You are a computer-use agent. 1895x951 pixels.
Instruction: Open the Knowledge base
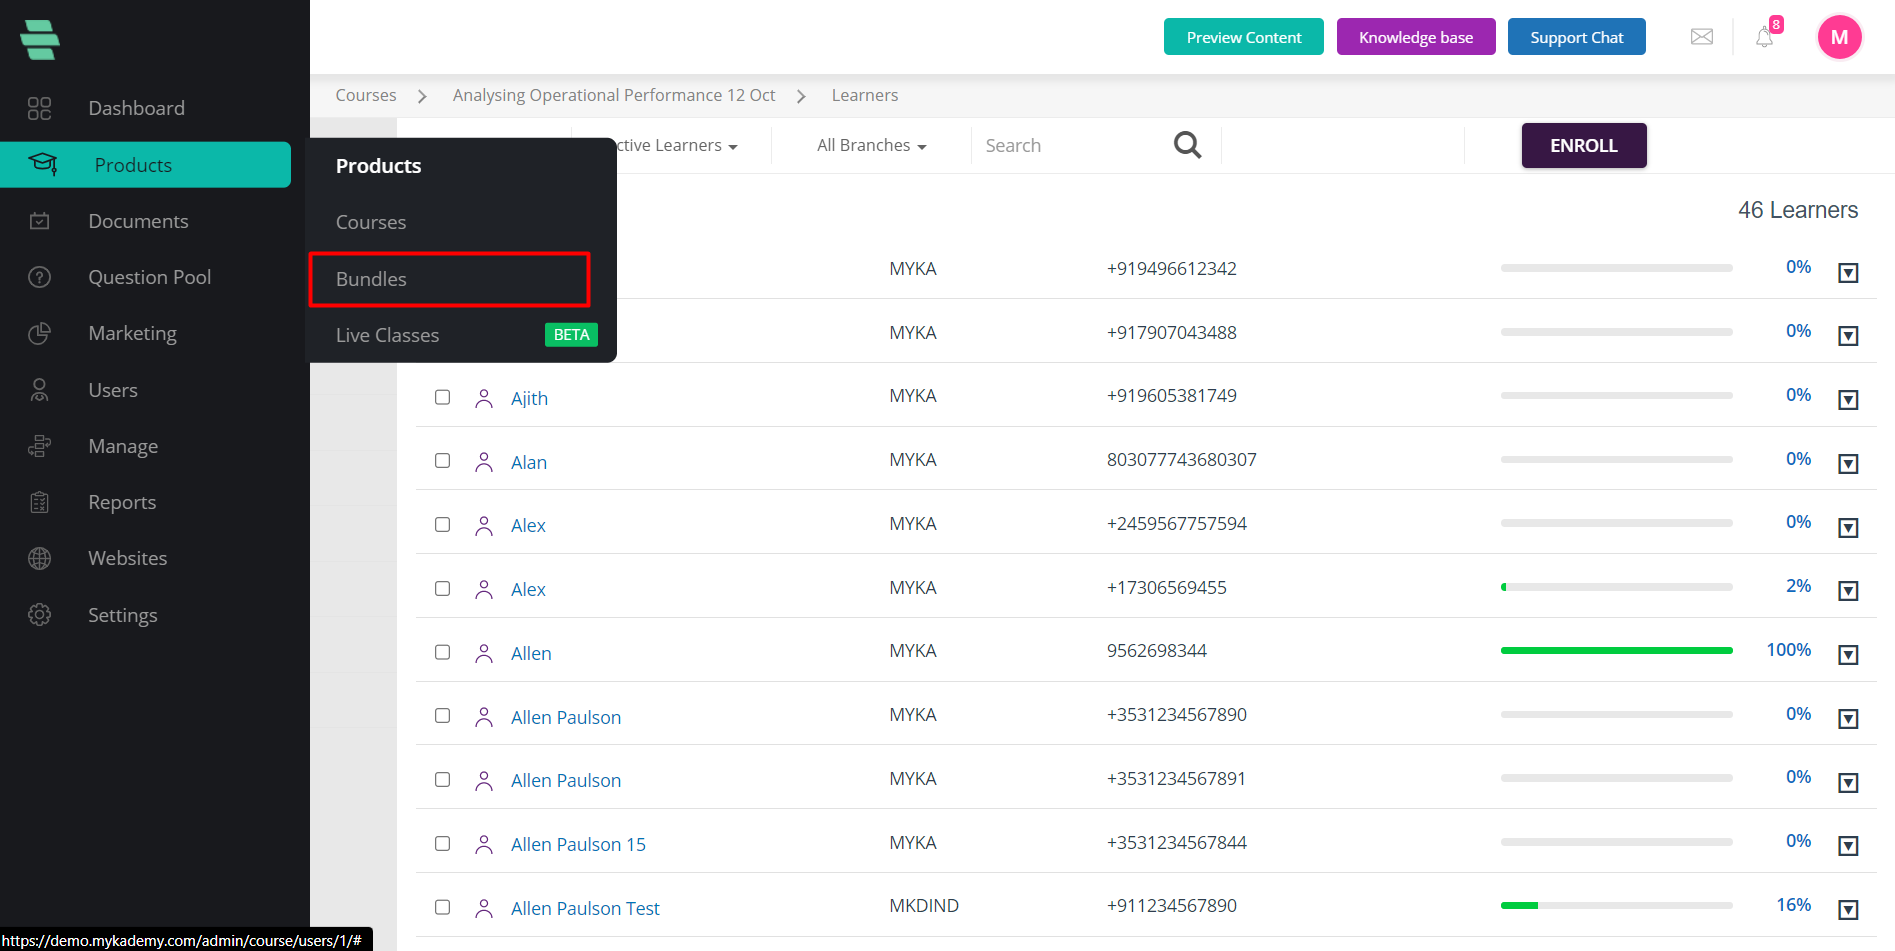[x=1416, y=36]
